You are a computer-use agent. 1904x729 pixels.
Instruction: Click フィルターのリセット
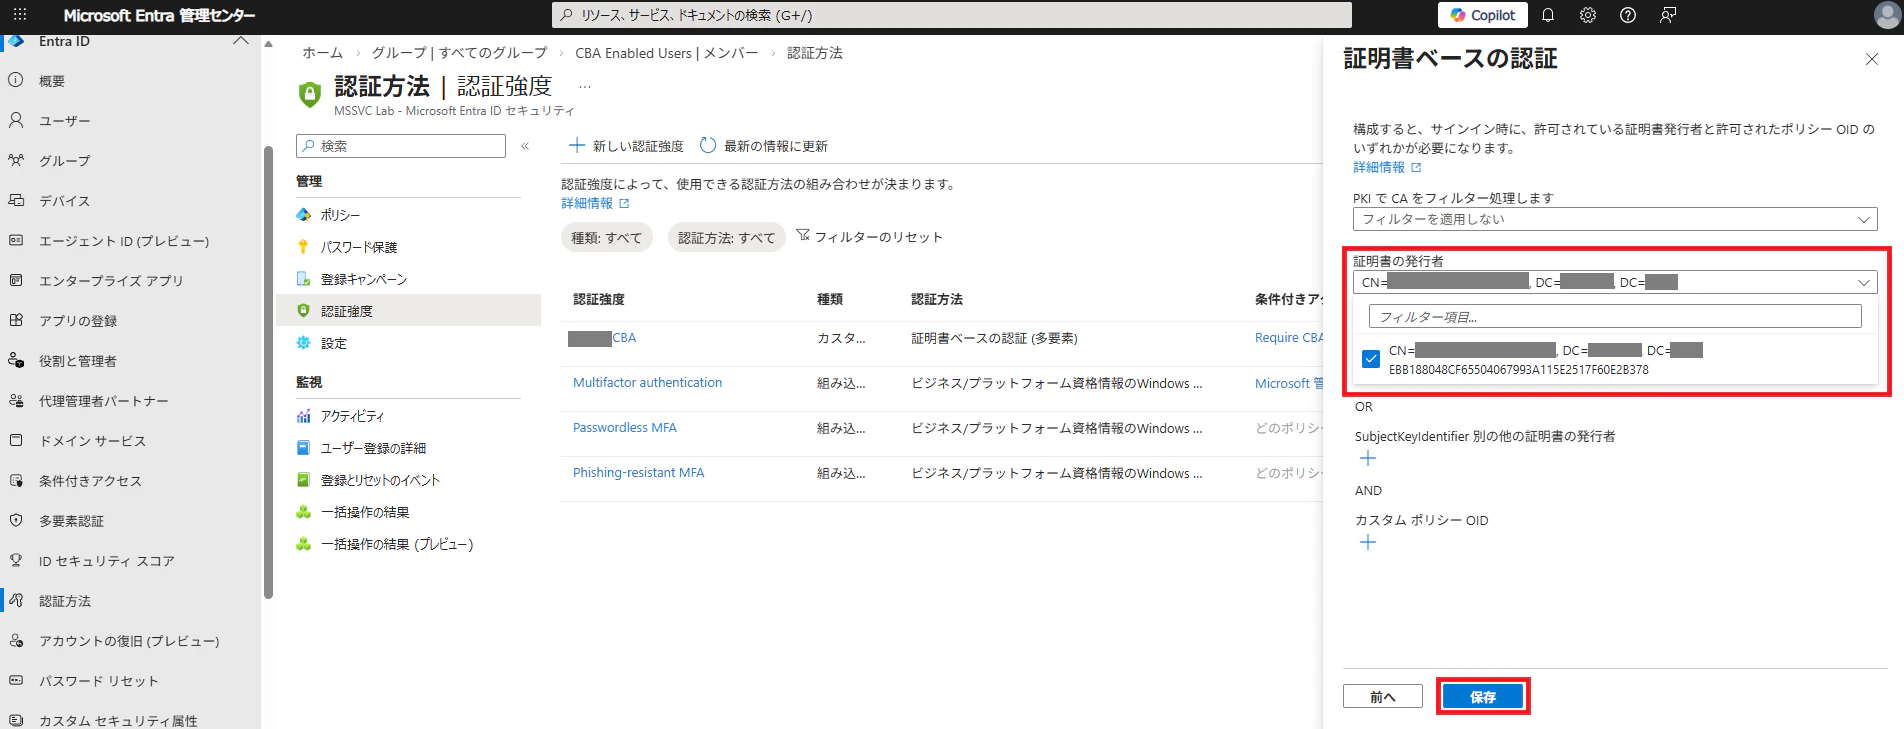click(x=869, y=237)
